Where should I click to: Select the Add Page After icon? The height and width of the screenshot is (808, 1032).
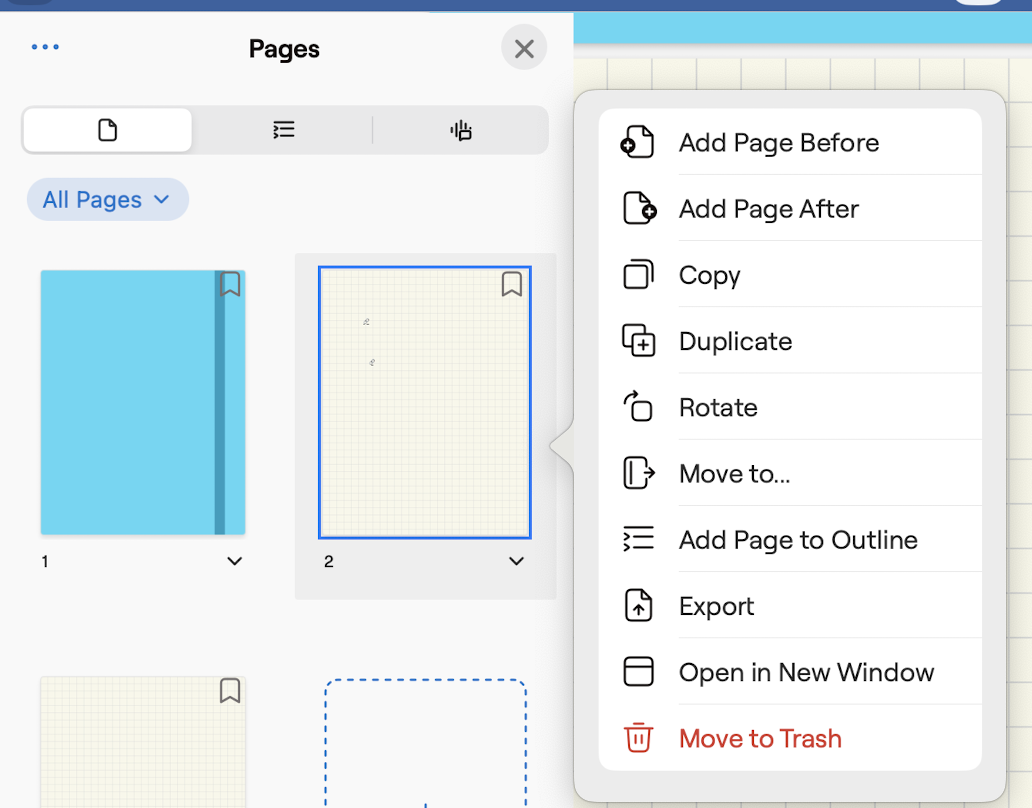640,208
